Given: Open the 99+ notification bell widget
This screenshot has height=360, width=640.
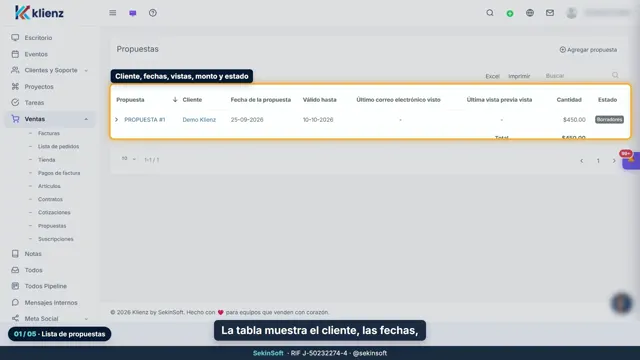Looking at the screenshot, I should click(x=631, y=160).
